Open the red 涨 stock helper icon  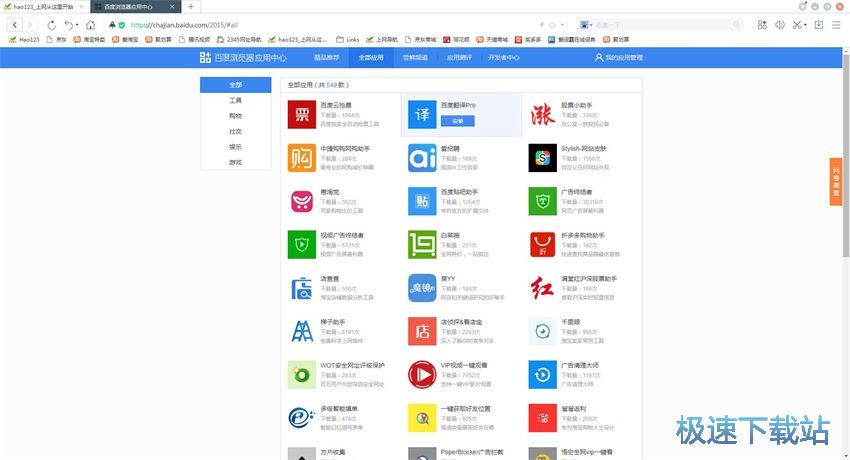click(543, 114)
